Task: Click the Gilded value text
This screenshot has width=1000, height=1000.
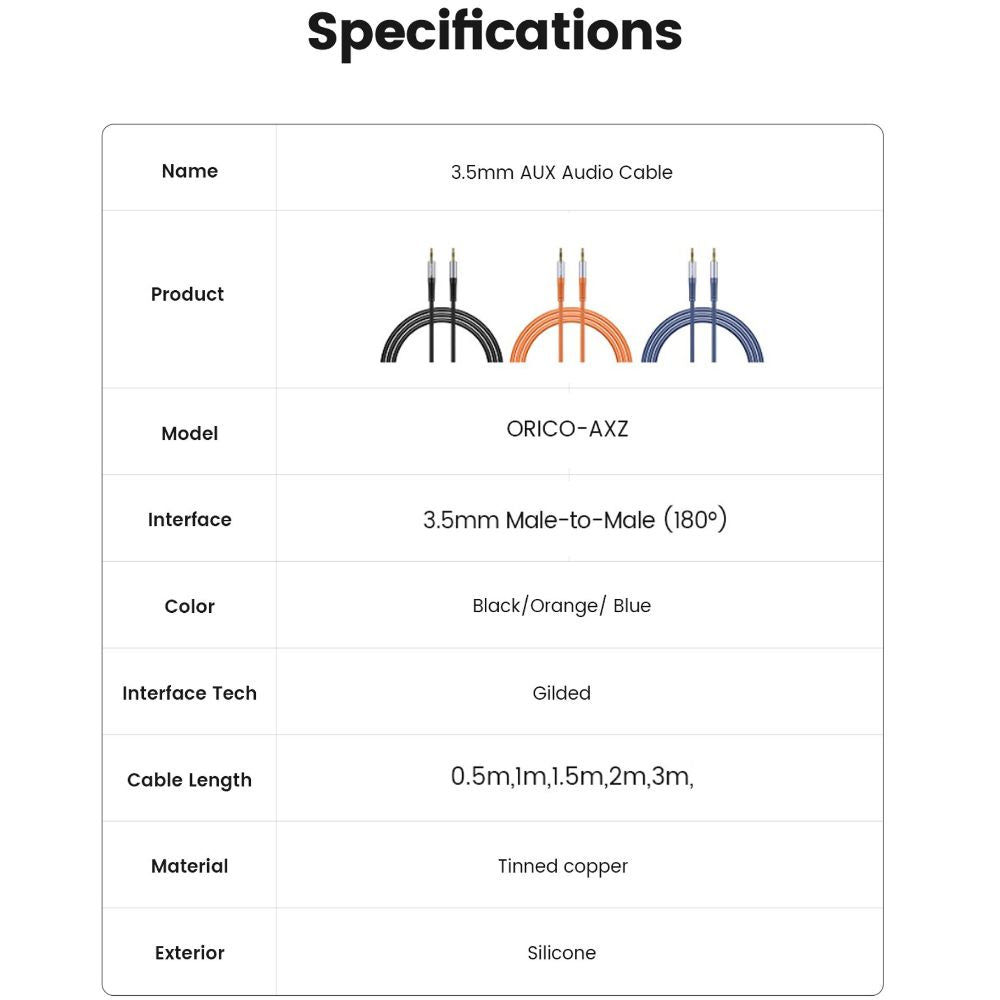Action: [x=561, y=693]
